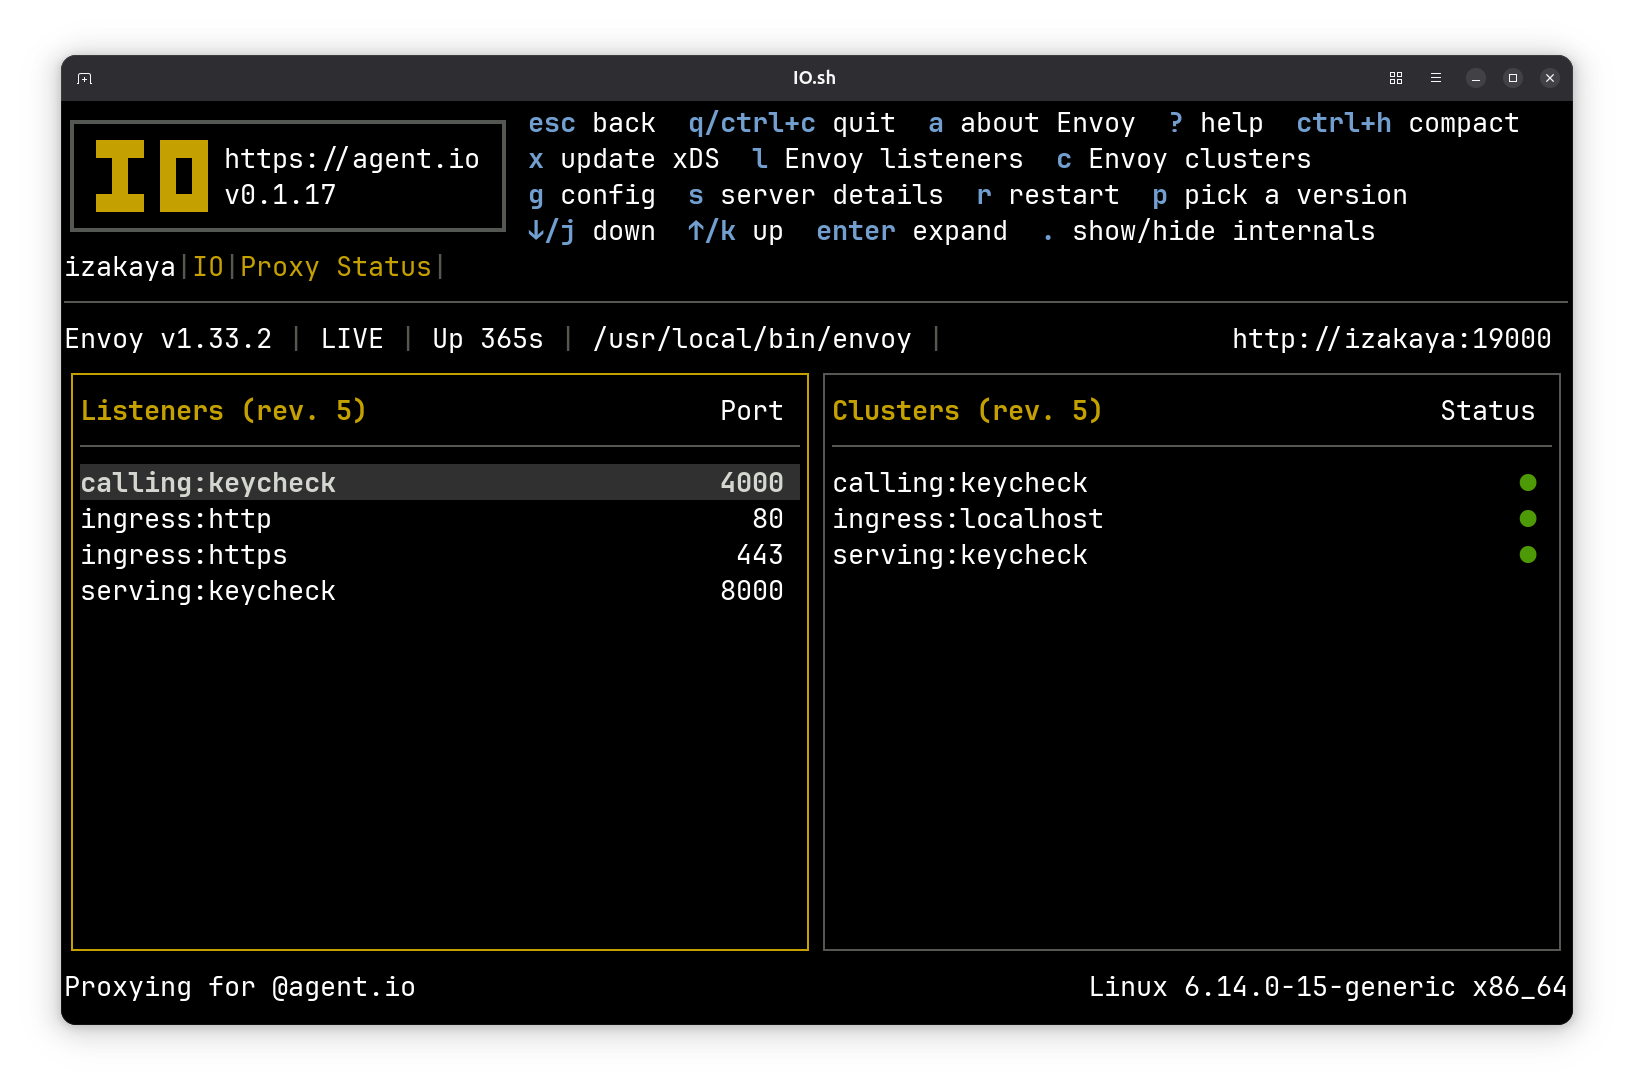
Task: Select the calling:keycheck listener row
Action: click(440, 482)
